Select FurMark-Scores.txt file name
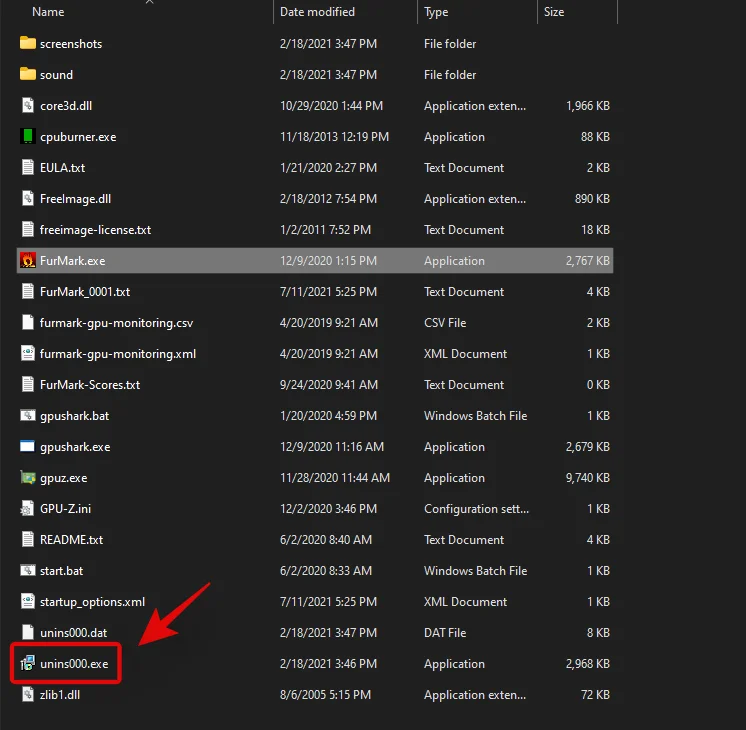Screen dimensions: 746x730 [x=90, y=385]
